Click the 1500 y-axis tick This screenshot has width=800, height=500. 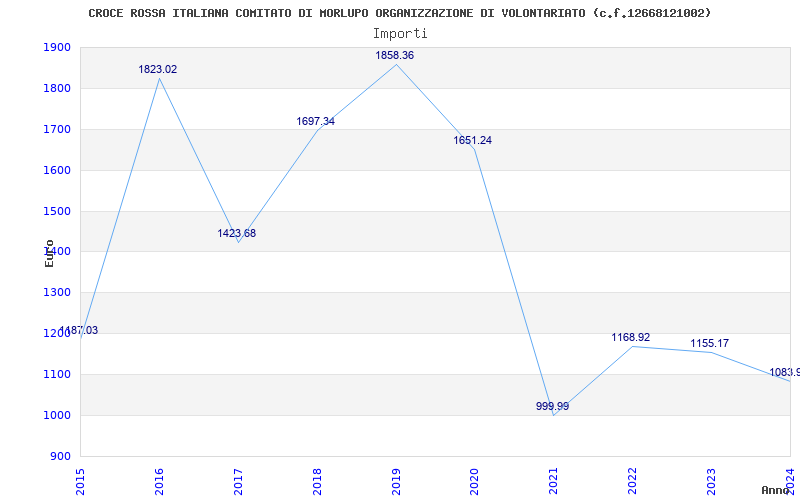(x=57, y=211)
